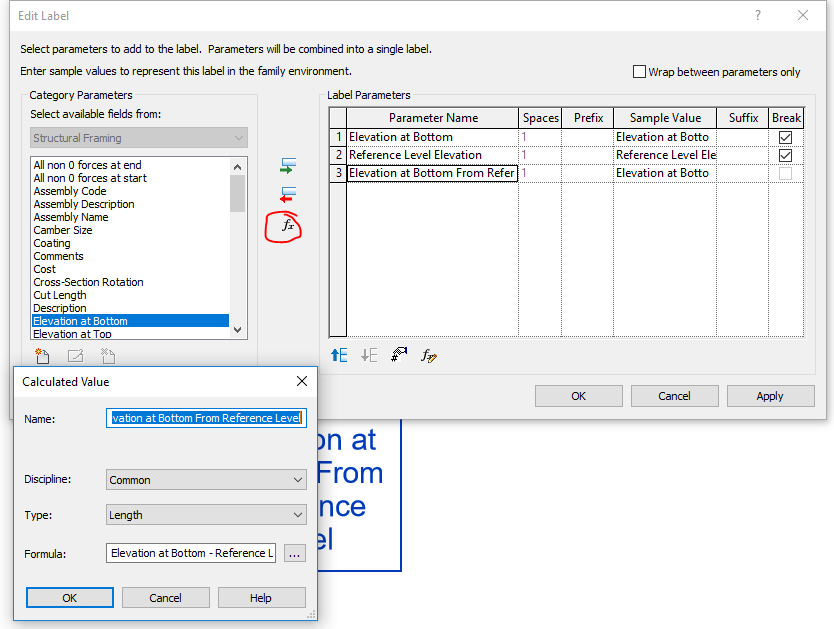834x629 pixels.
Task: Click Suffix cell for Elevation at Bottom row
Action: click(743, 137)
